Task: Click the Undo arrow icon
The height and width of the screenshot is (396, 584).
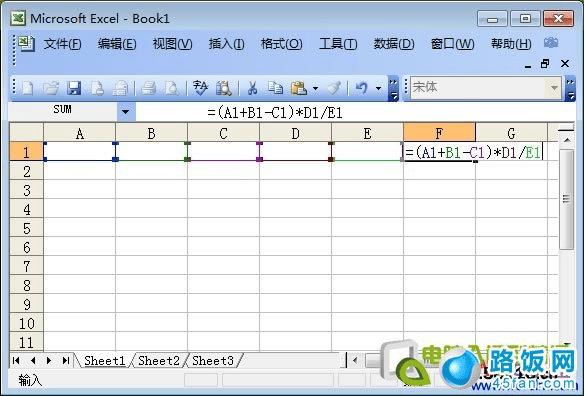Action: [x=361, y=88]
